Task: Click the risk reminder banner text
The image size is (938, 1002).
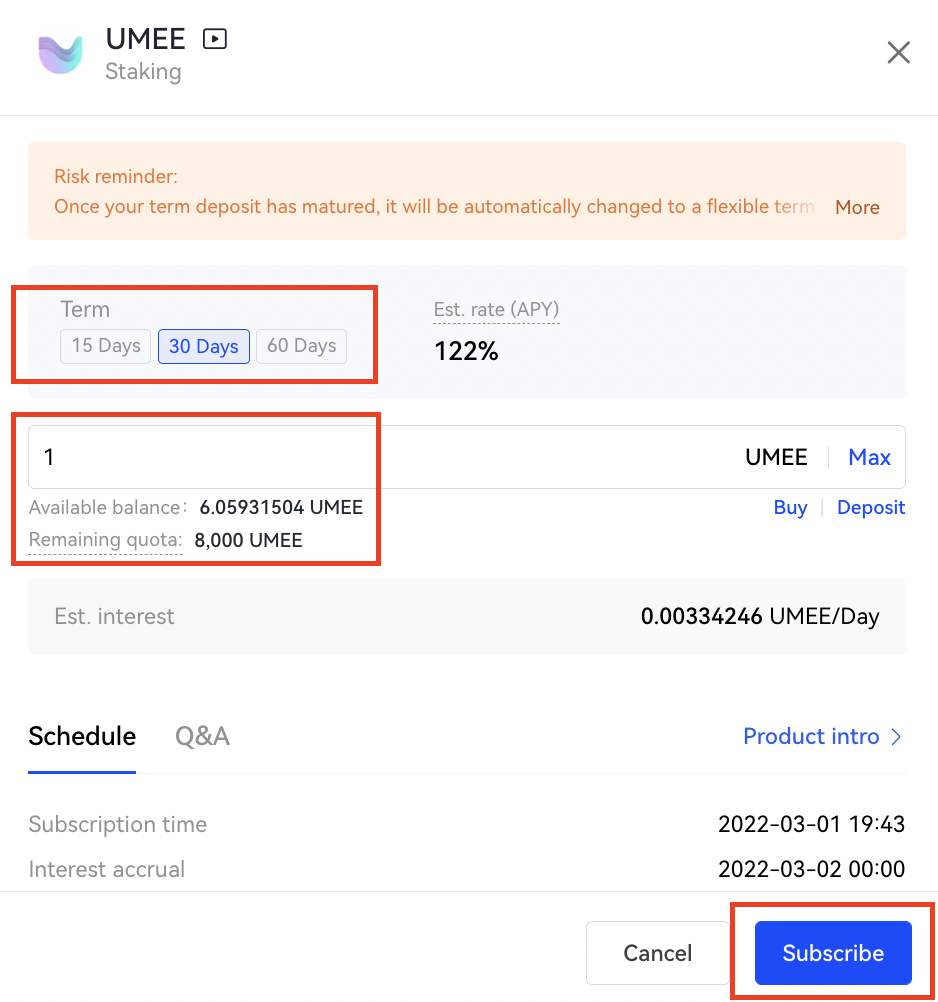Action: click(x=434, y=207)
